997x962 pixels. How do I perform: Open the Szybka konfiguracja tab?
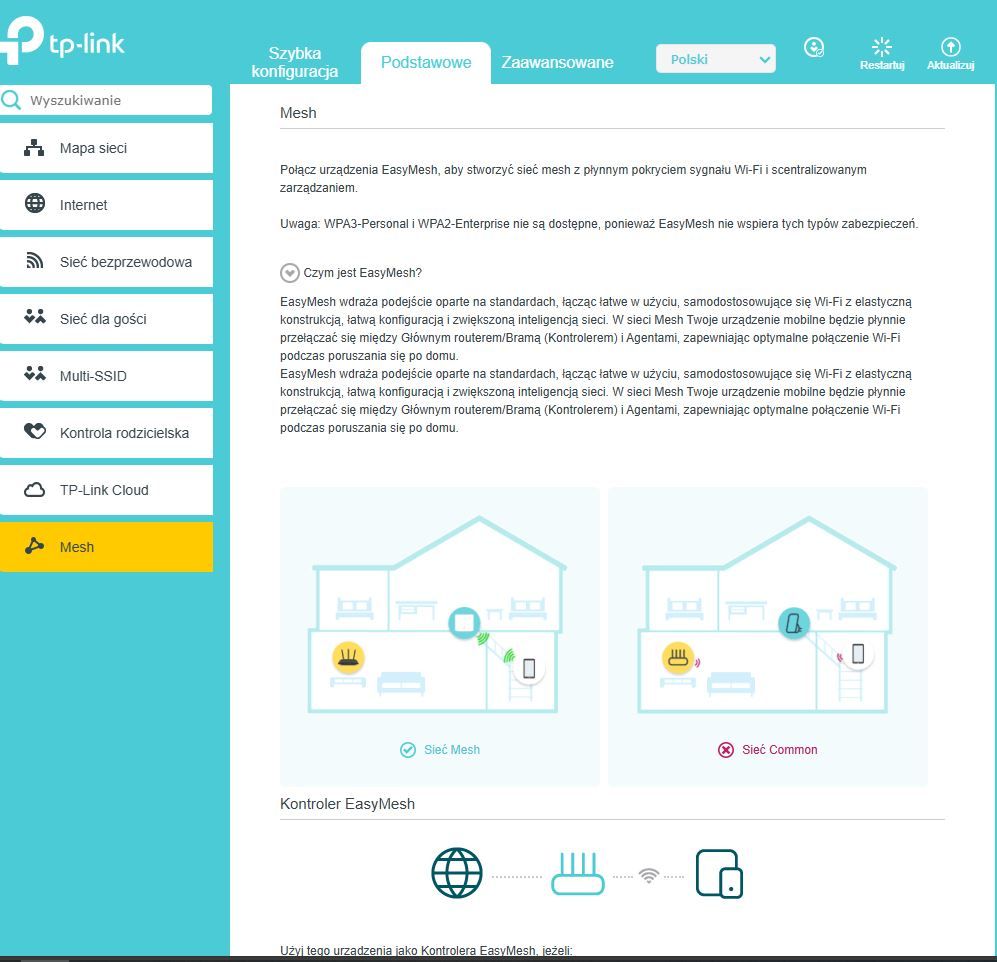(294, 62)
